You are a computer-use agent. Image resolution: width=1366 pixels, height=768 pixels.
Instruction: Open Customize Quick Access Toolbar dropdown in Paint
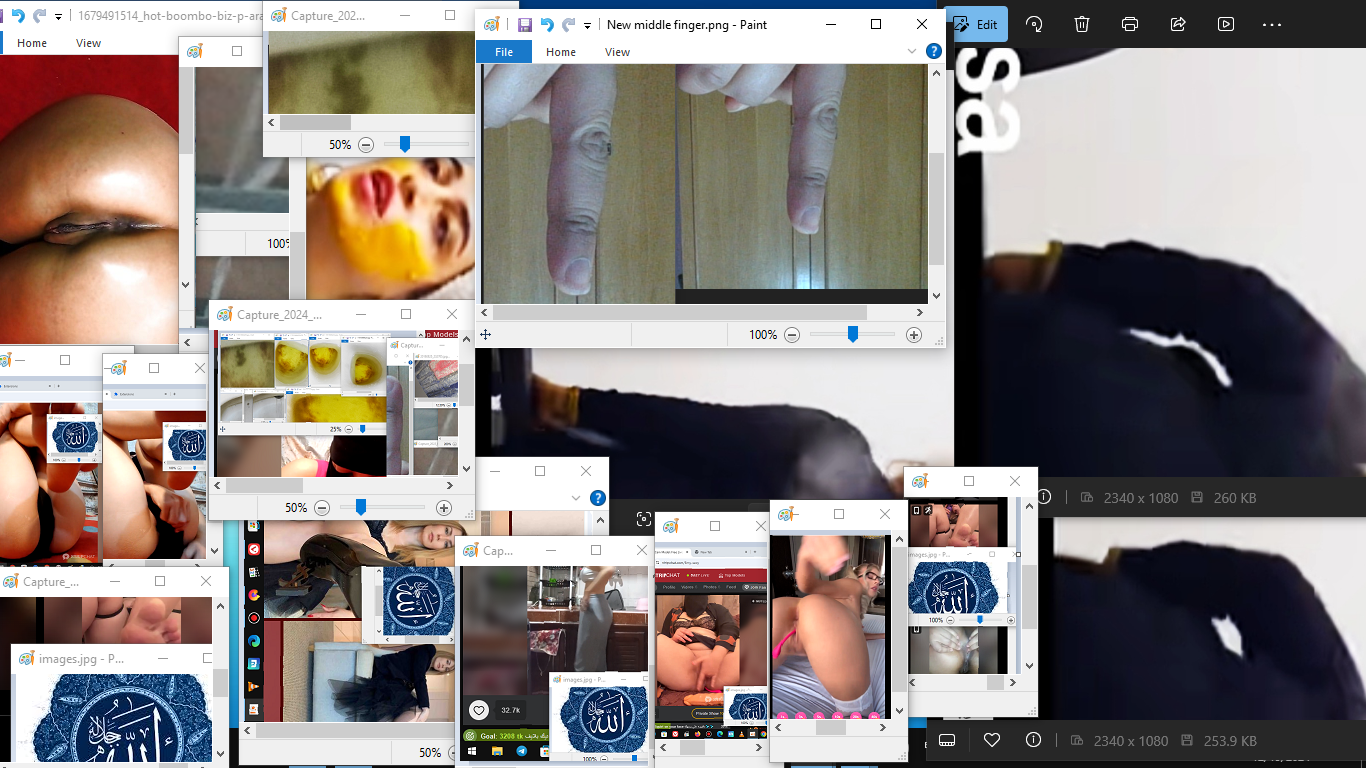point(588,25)
